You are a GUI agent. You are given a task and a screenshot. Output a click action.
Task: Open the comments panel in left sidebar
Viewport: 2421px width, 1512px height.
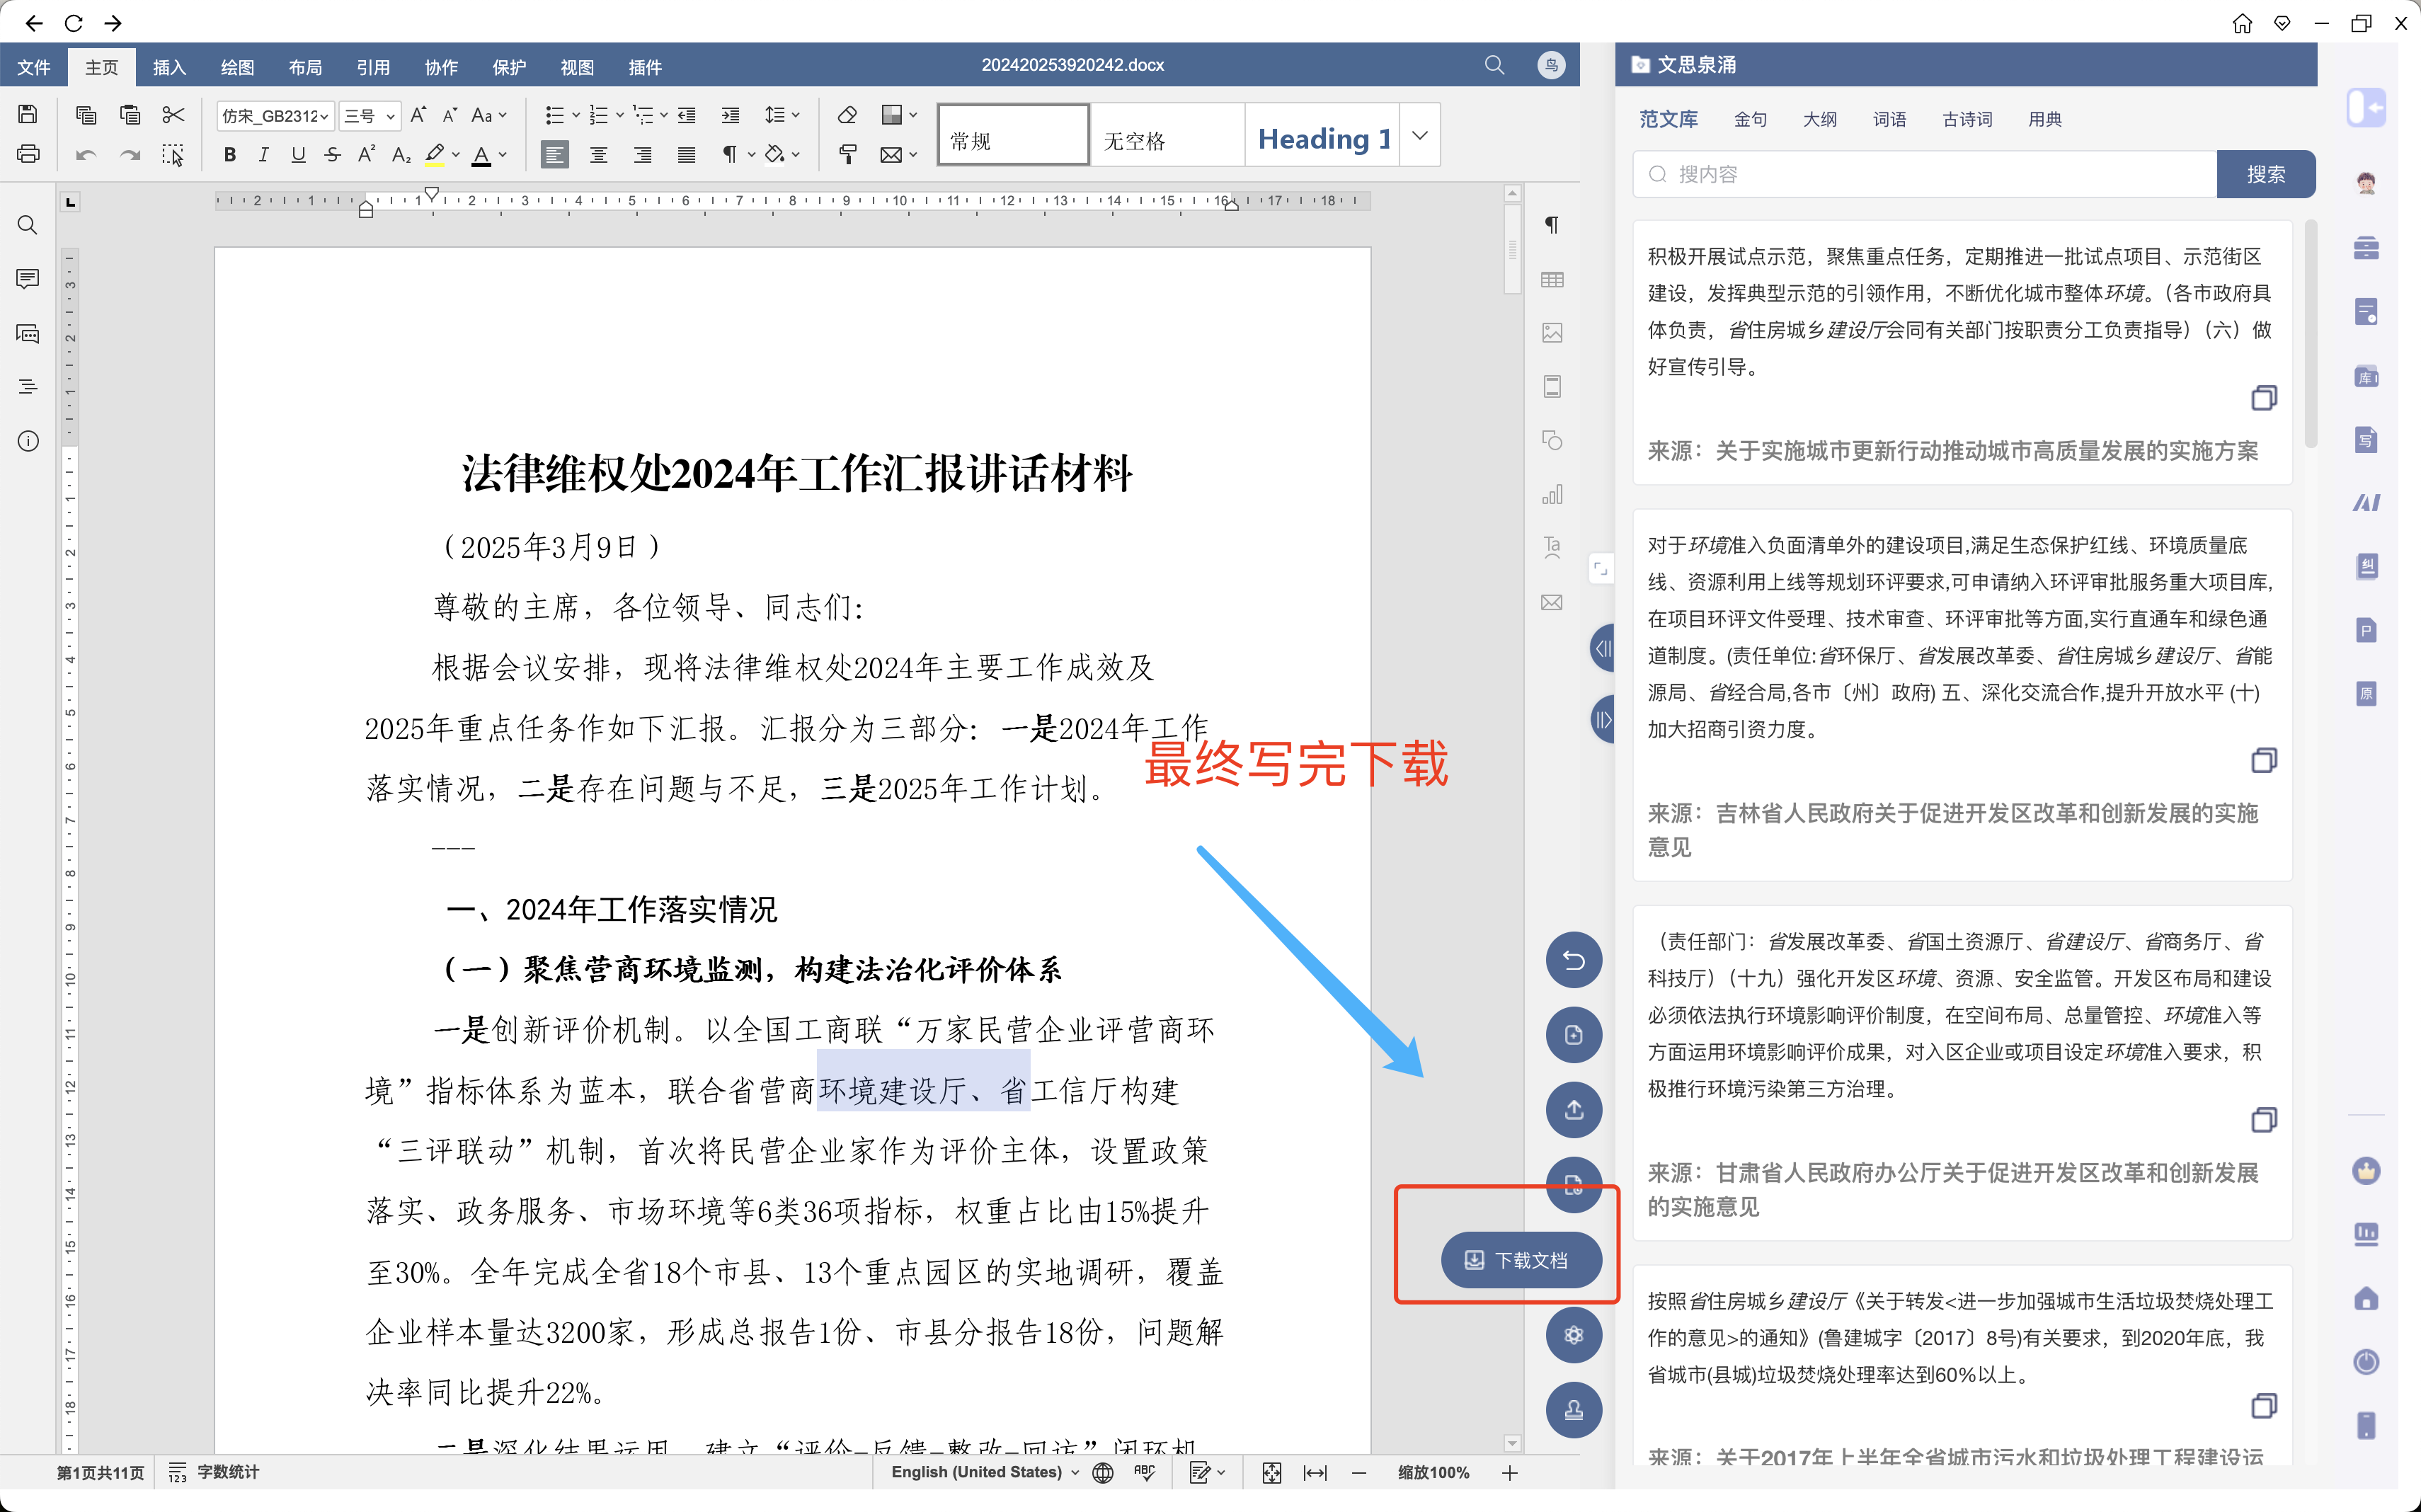pos(28,279)
